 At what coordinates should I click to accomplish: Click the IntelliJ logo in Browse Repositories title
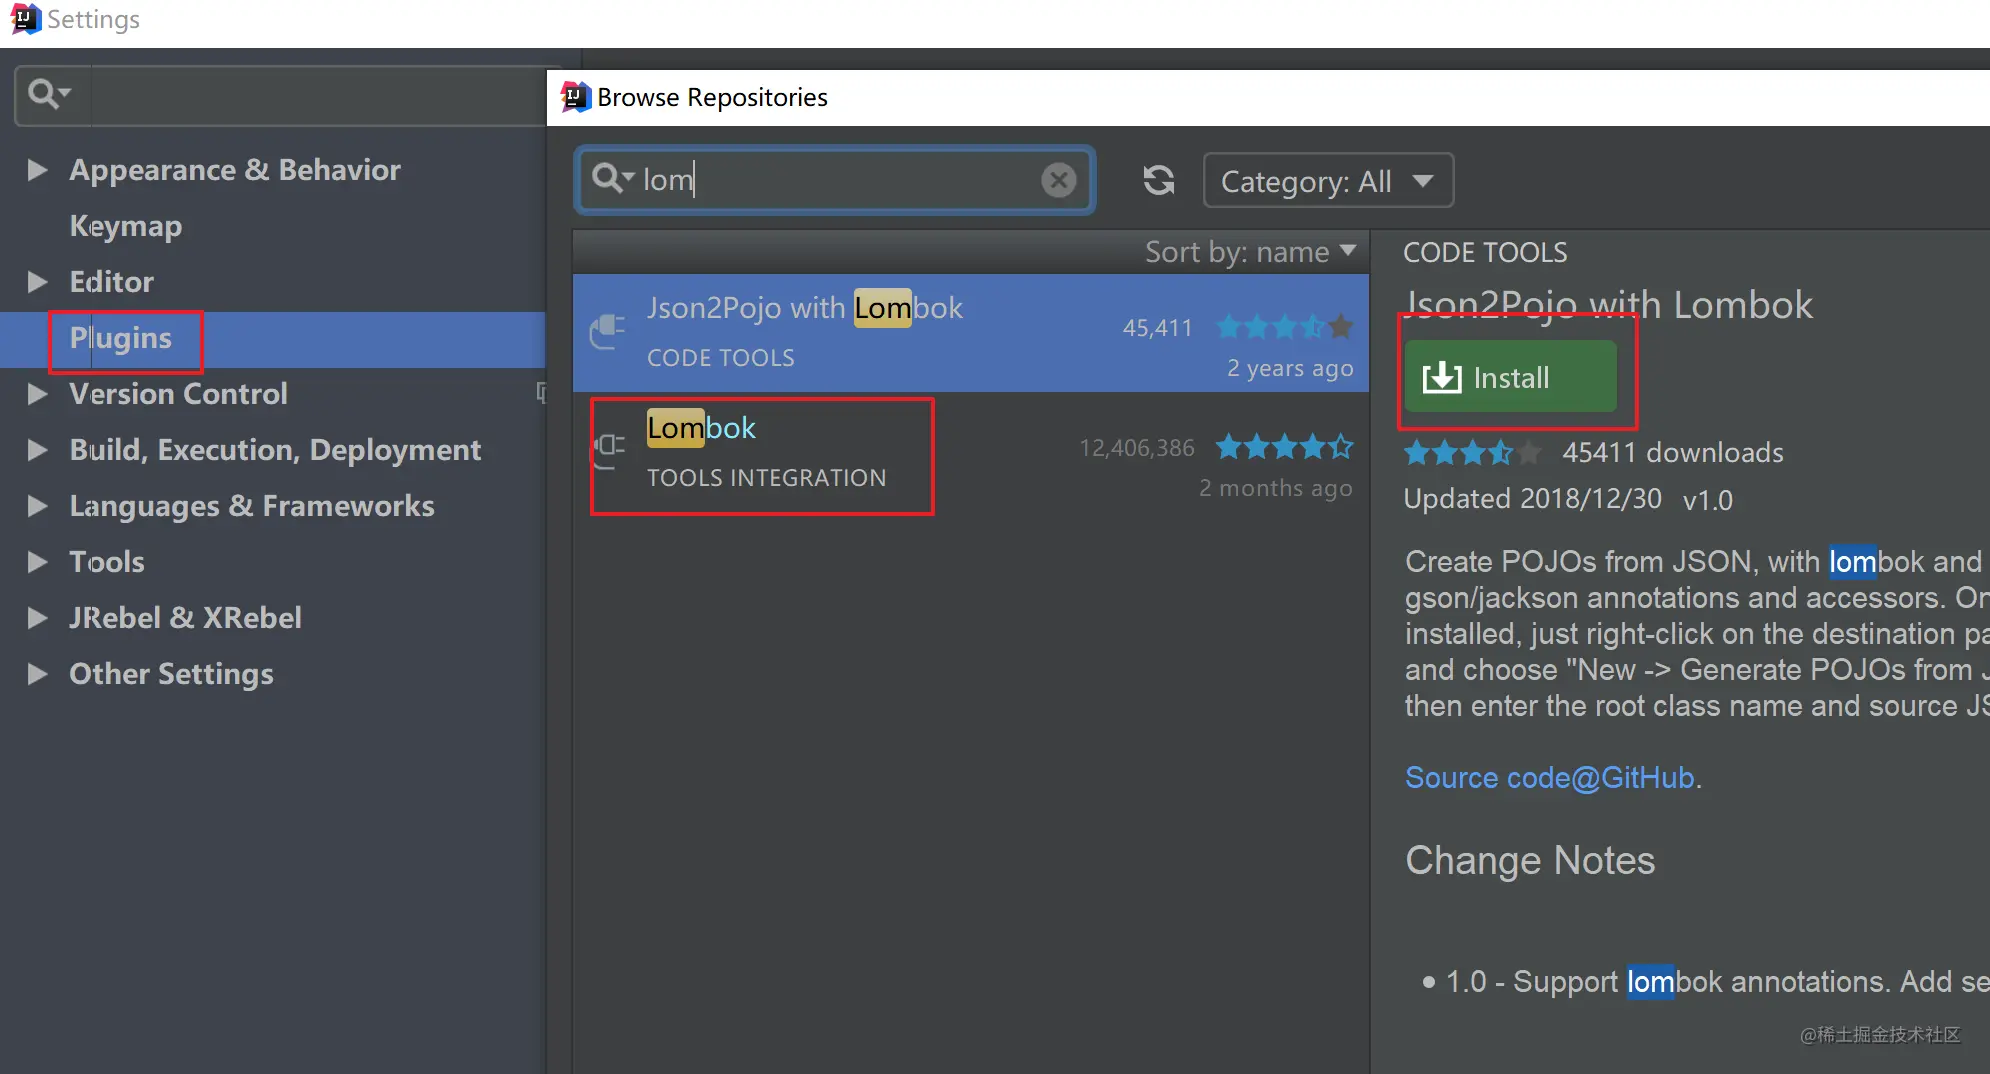point(575,97)
